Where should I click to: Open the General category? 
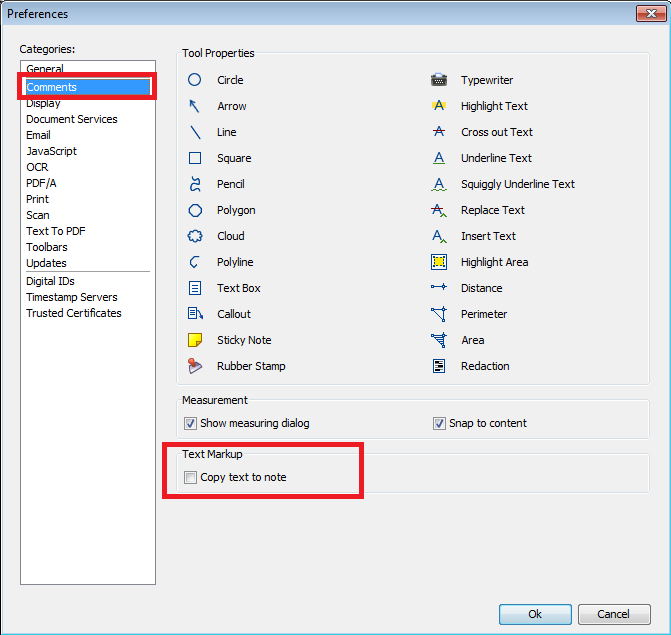pyautogui.click(x=45, y=68)
